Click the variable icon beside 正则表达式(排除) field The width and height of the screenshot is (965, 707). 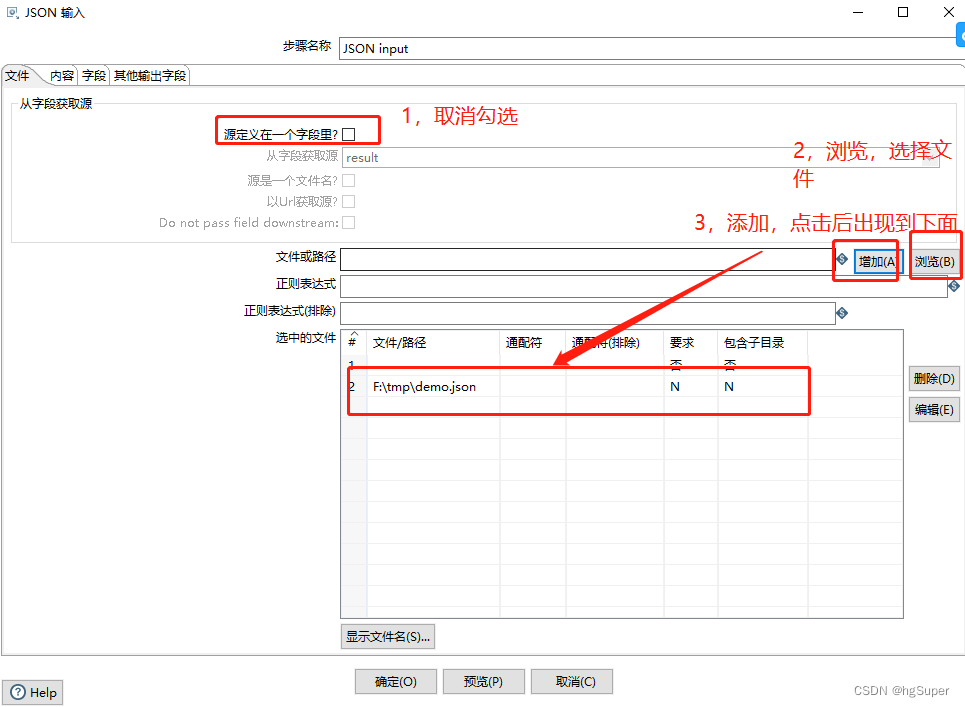(x=842, y=313)
